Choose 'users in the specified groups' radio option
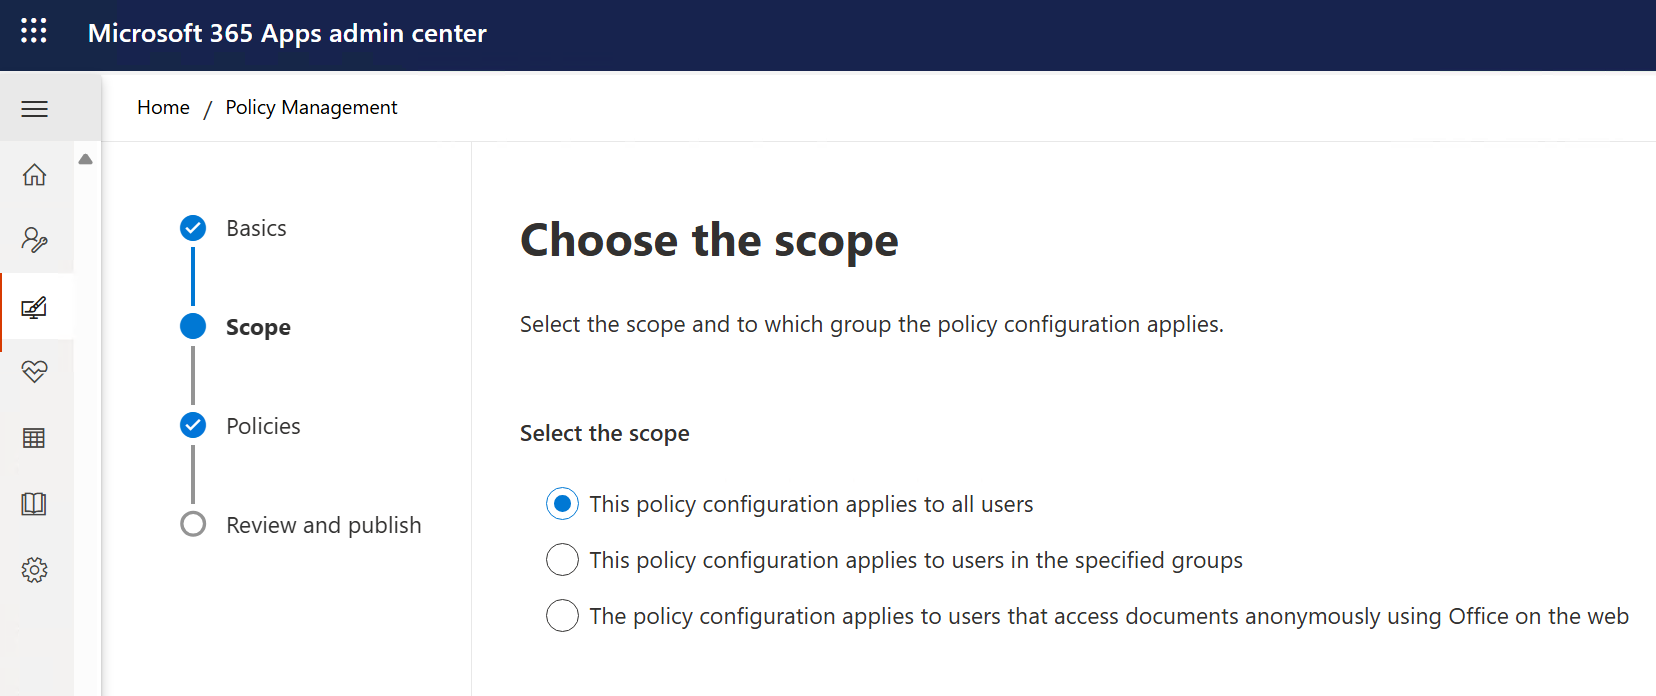Screen dimensions: 1656x696 coord(563,560)
